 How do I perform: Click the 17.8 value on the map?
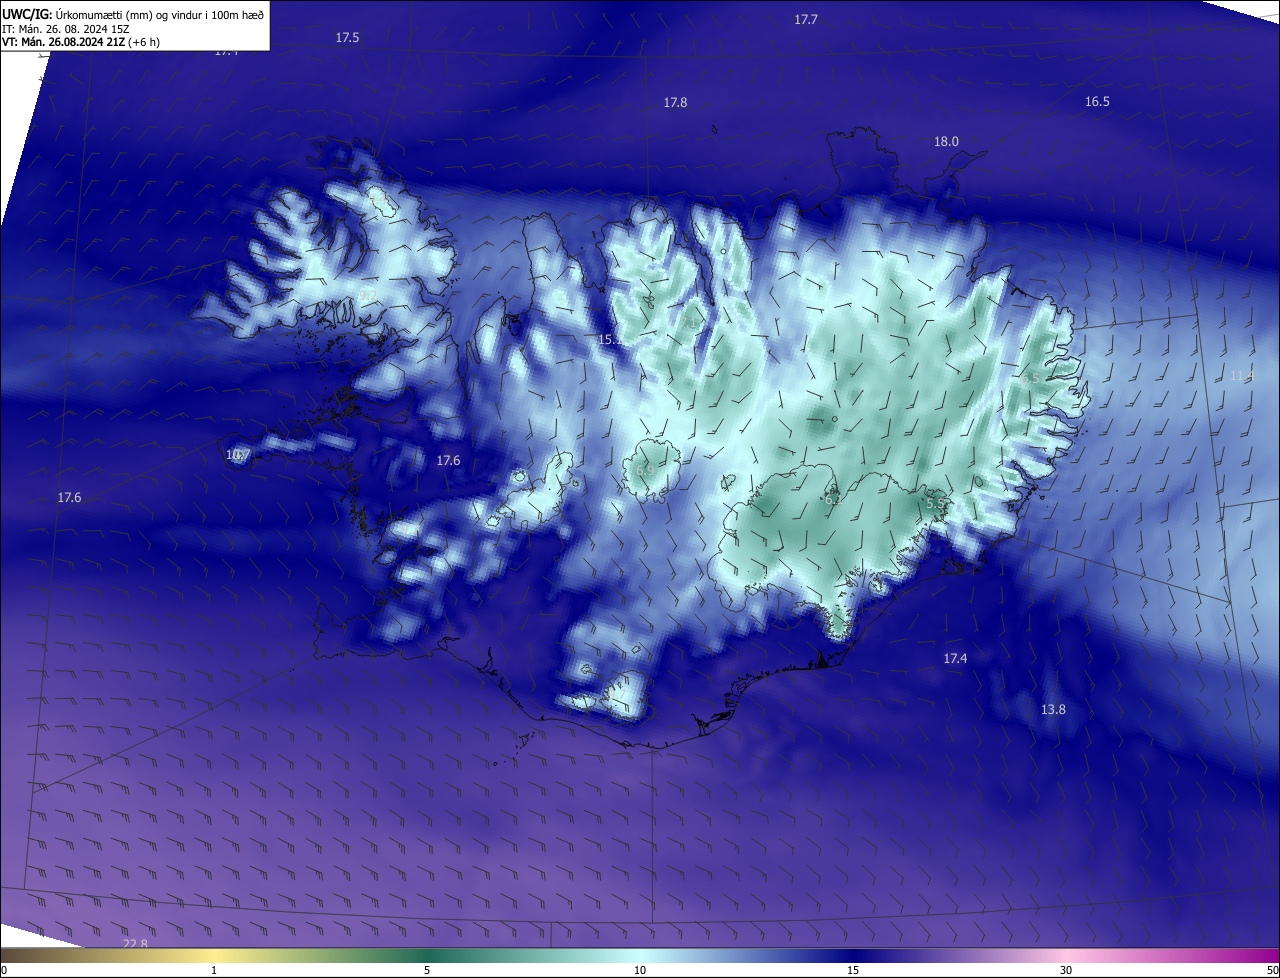tap(675, 103)
